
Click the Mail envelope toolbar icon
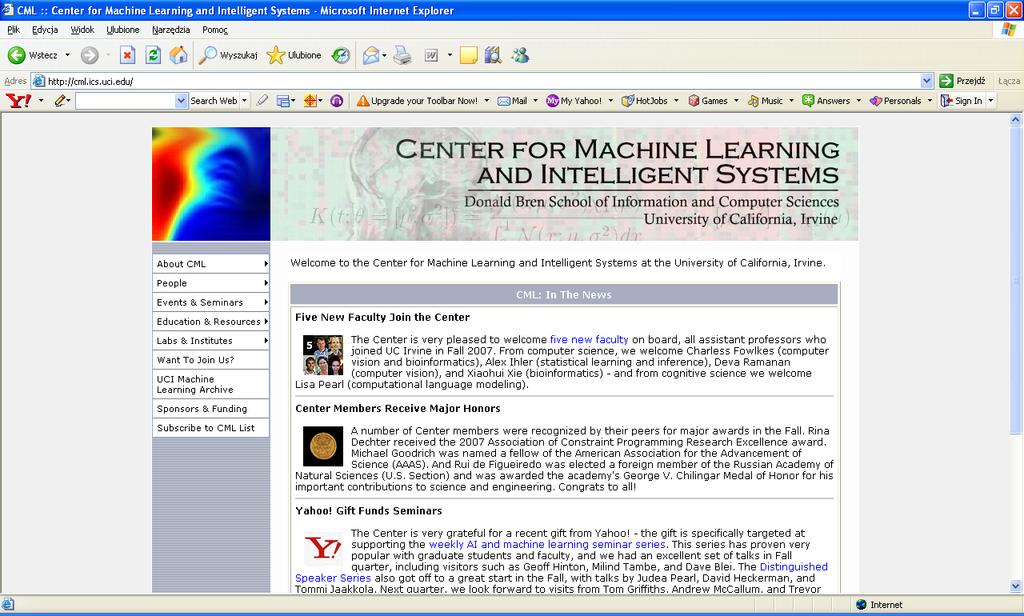pyautogui.click(x=371, y=56)
